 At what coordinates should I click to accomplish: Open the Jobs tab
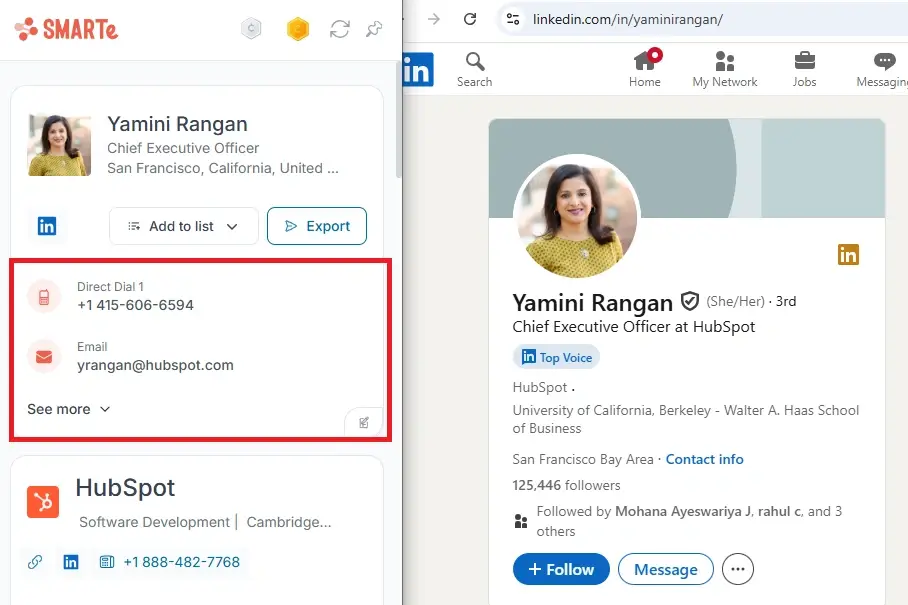click(804, 69)
